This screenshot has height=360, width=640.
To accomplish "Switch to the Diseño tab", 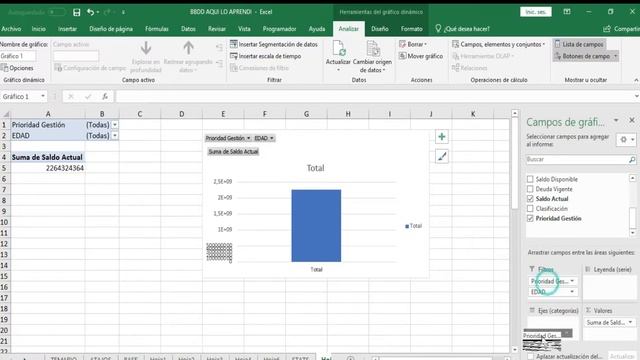I will coord(380,29).
